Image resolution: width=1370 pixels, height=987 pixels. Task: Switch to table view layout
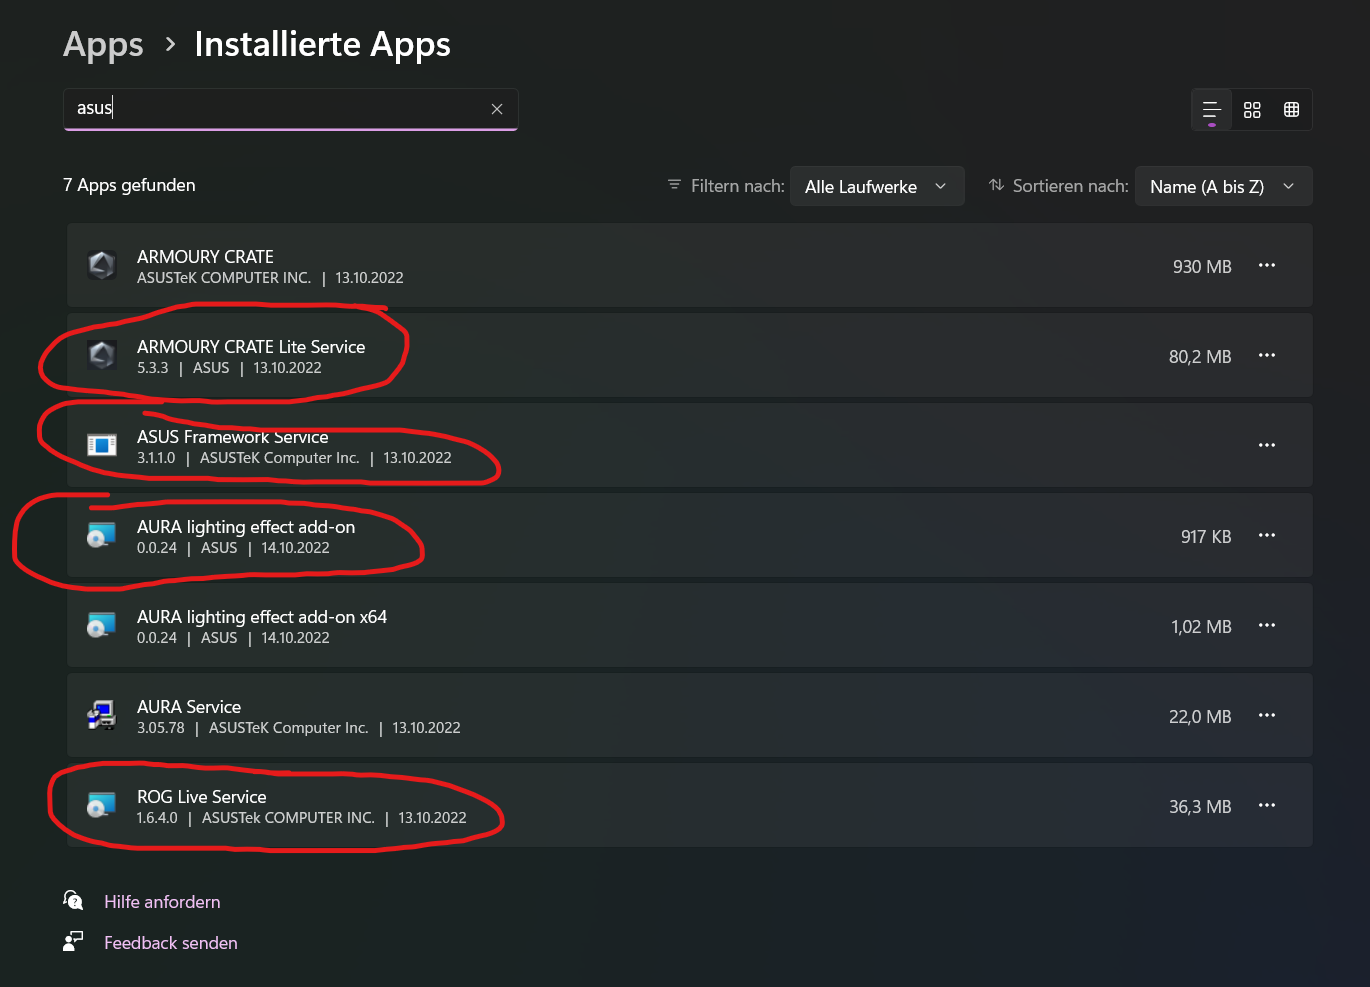point(1292,110)
